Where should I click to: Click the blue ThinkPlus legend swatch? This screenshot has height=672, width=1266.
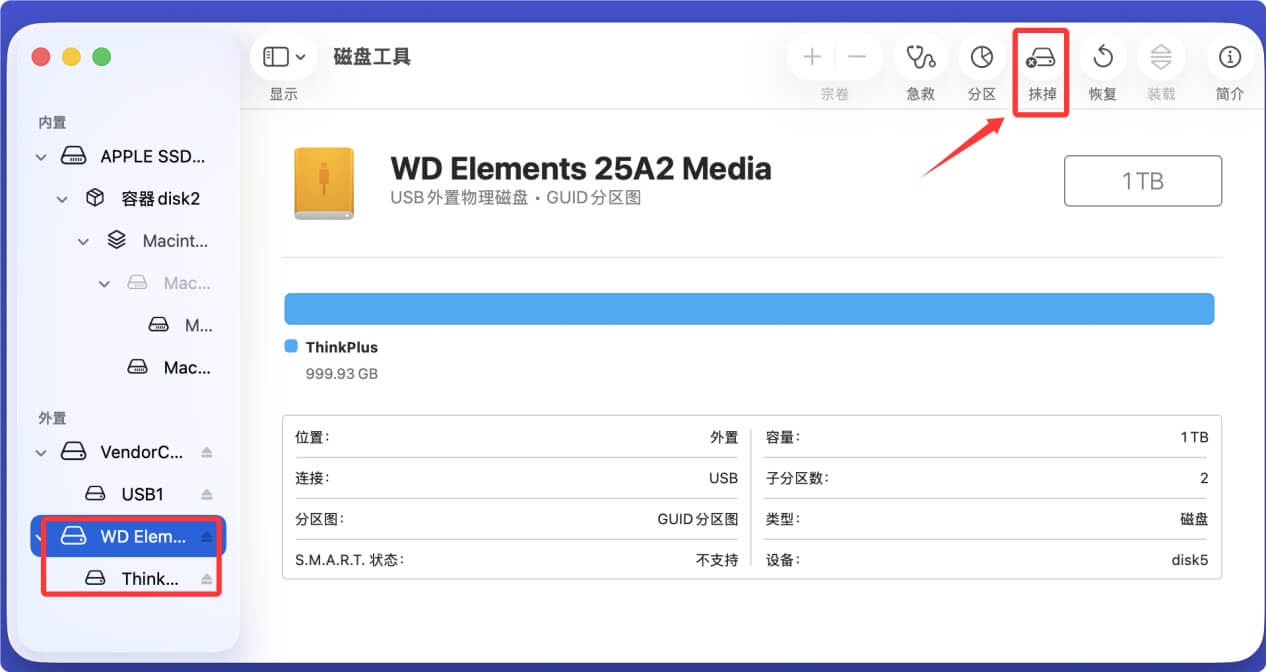293,345
